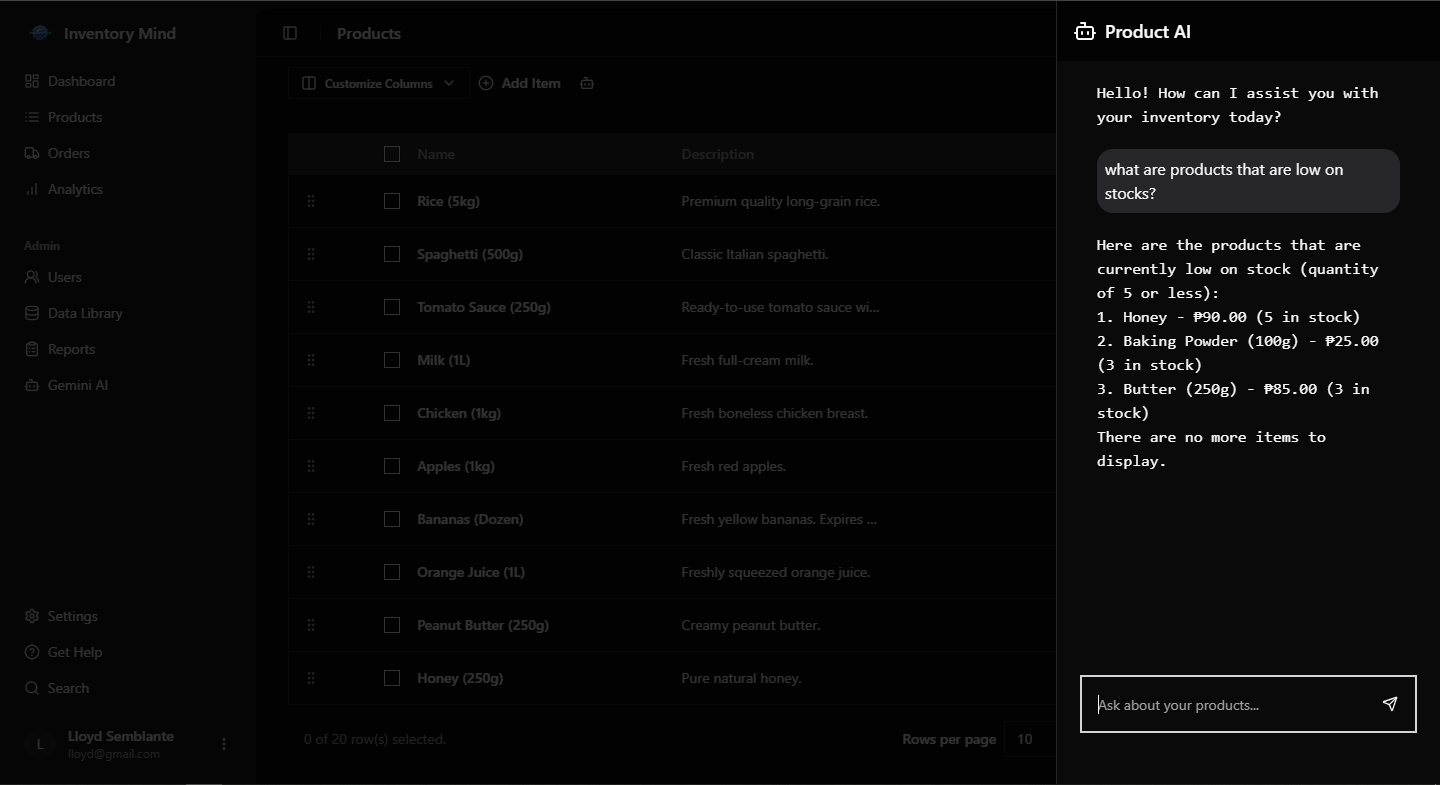The width and height of the screenshot is (1440, 785).
Task: Check the Milk (1L) row checkbox
Action: pyautogui.click(x=392, y=360)
